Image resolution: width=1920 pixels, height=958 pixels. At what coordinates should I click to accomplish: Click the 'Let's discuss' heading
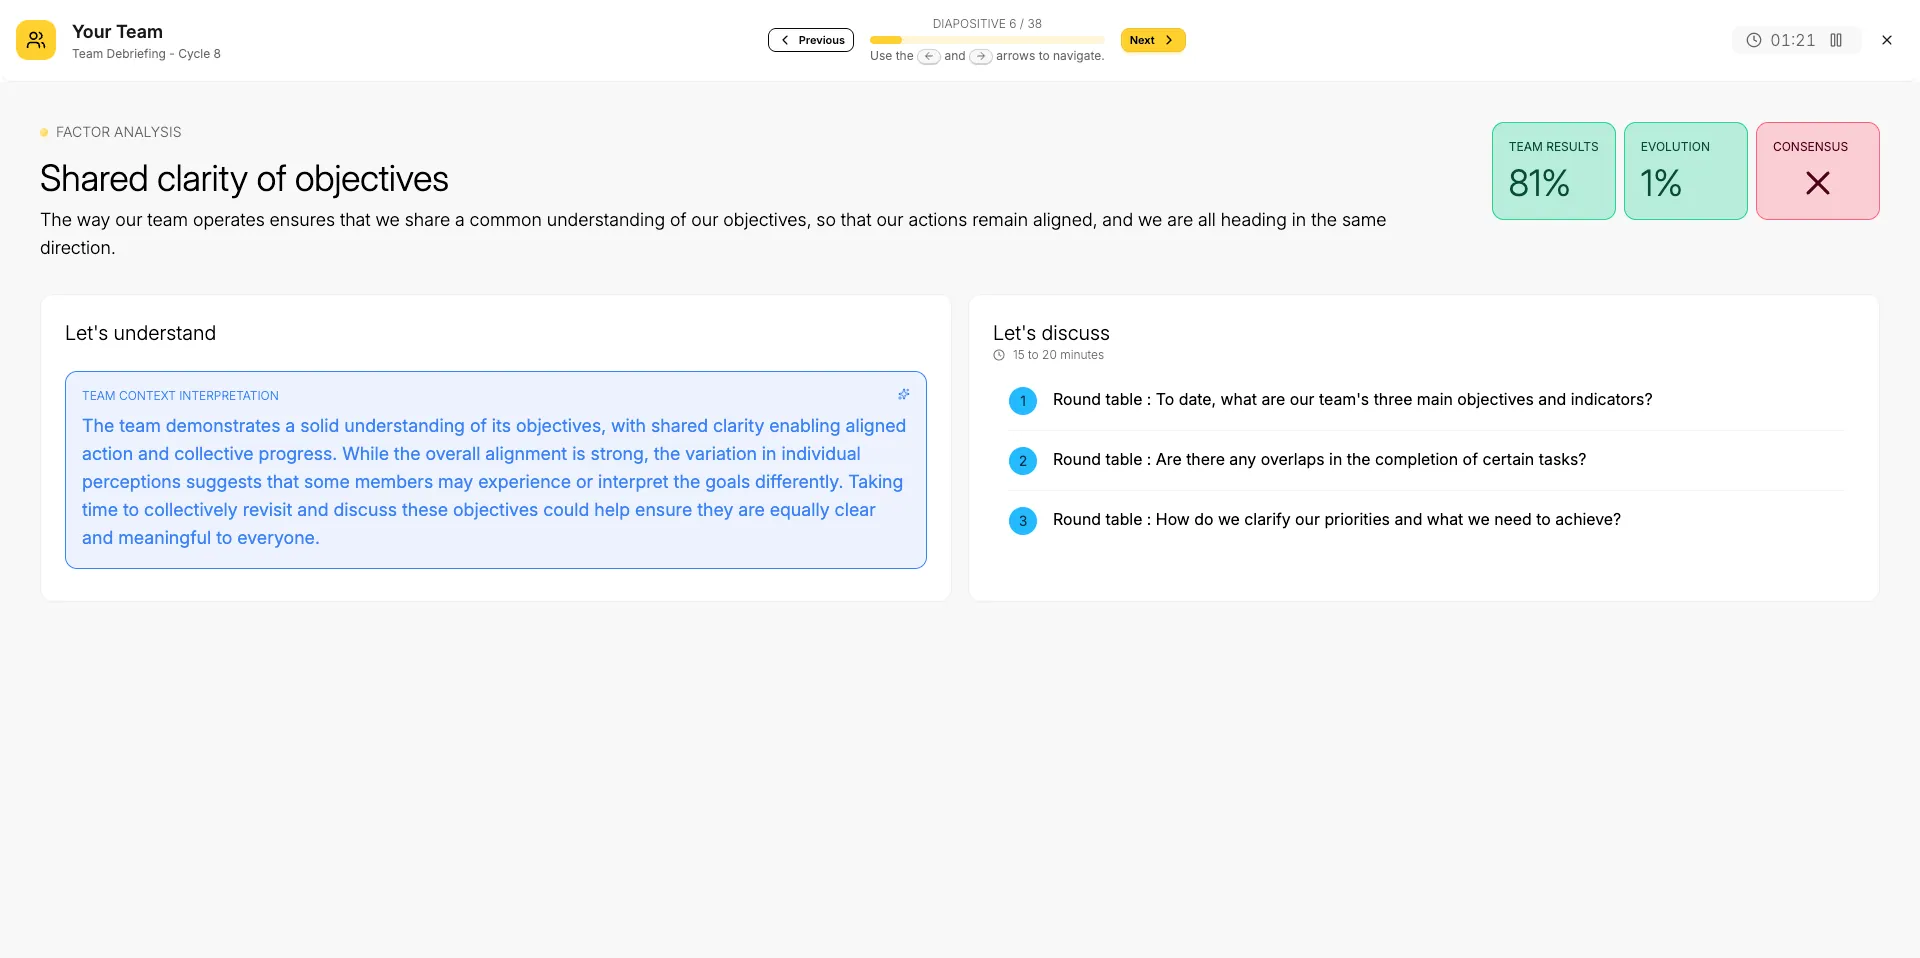point(1051,333)
